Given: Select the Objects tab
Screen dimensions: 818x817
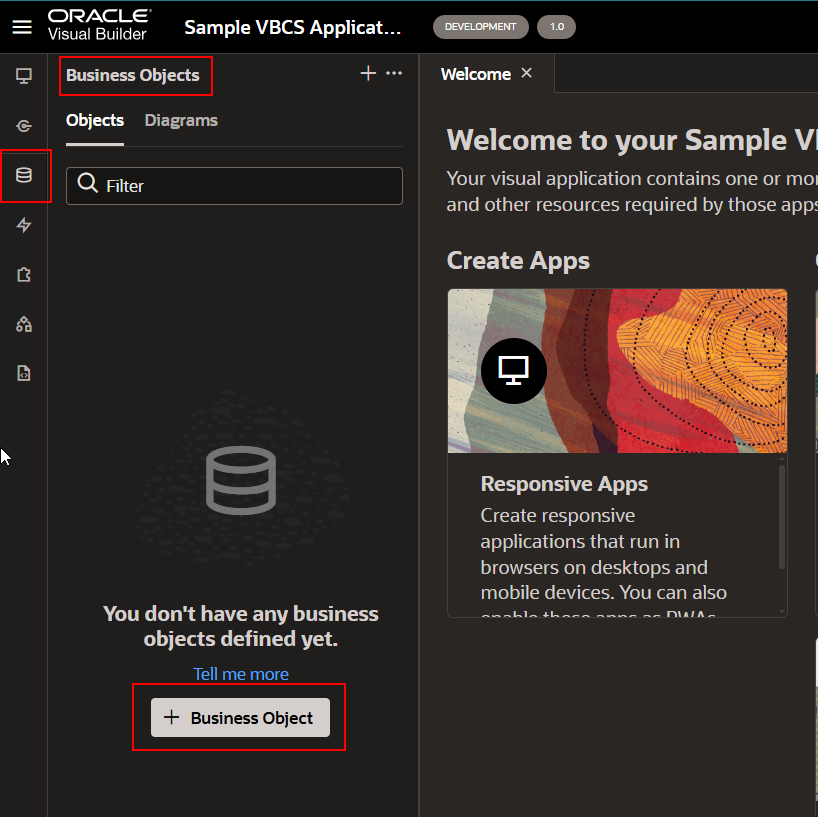Looking at the screenshot, I should click(x=95, y=121).
